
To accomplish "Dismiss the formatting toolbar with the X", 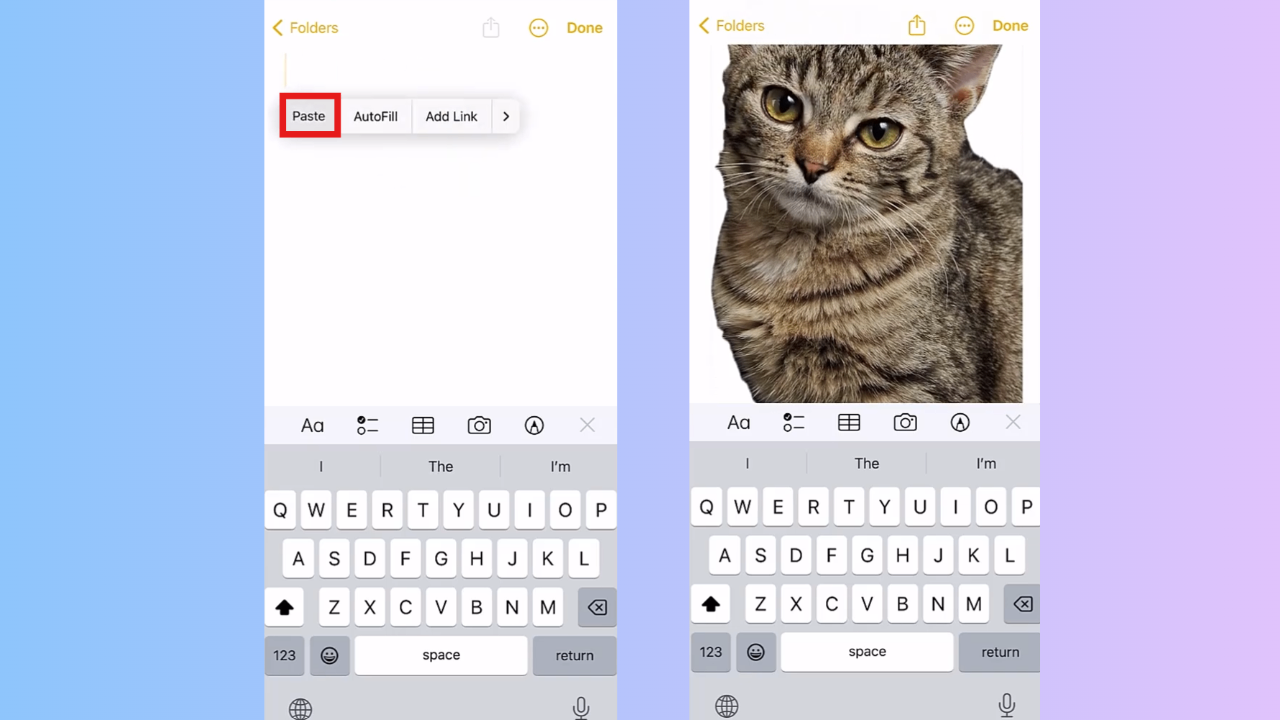I will pyautogui.click(x=587, y=425).
